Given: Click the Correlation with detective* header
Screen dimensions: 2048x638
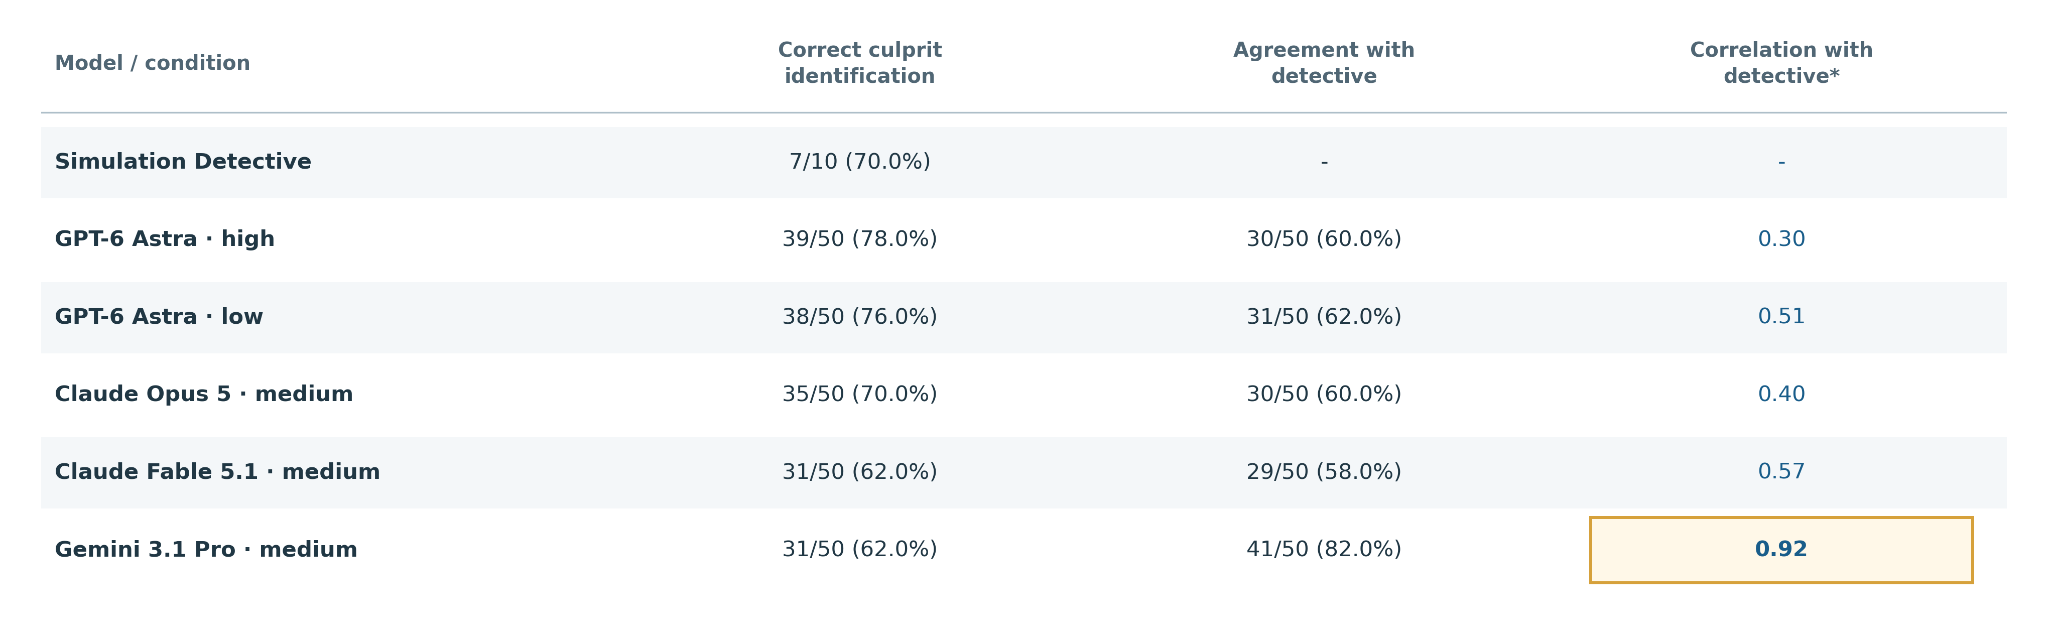Looking at the screenshot, I should [x=1781, y=64].
